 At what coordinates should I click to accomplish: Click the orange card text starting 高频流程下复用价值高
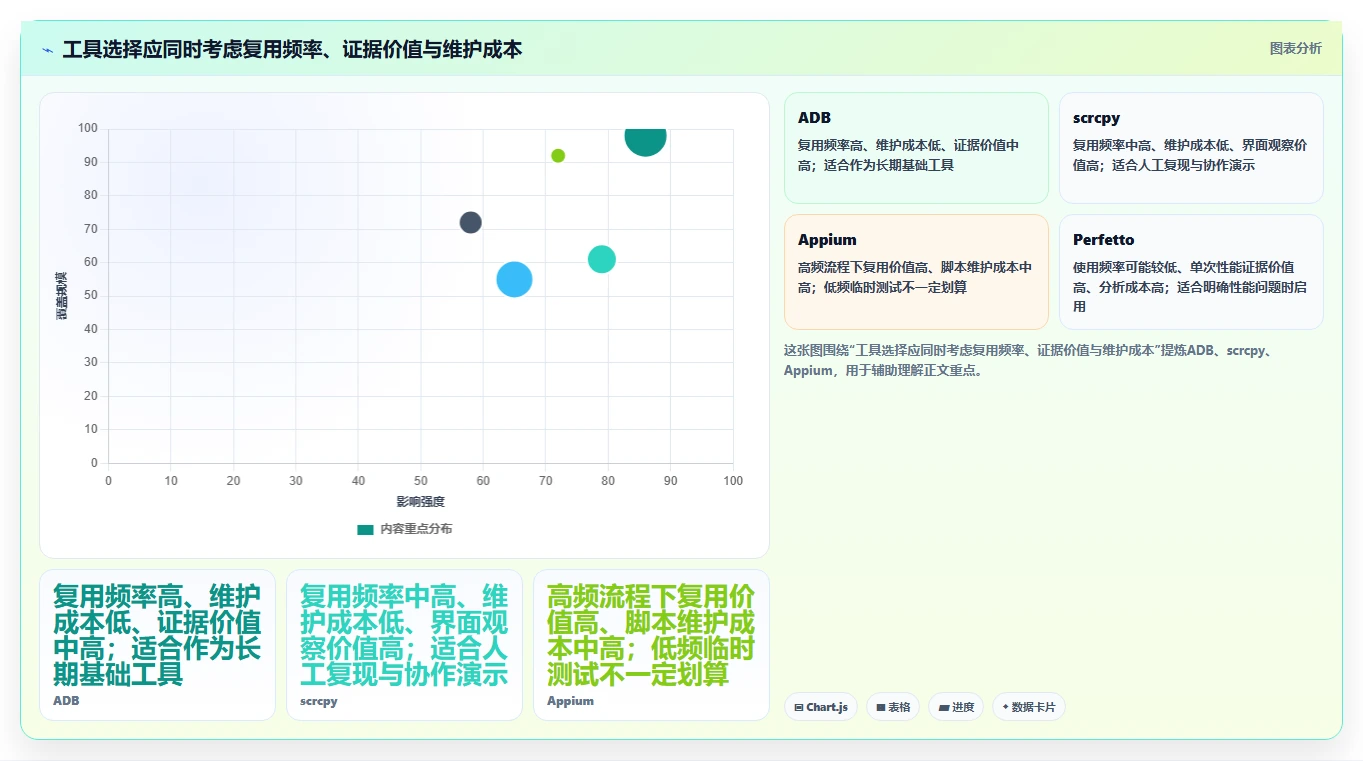915,277
